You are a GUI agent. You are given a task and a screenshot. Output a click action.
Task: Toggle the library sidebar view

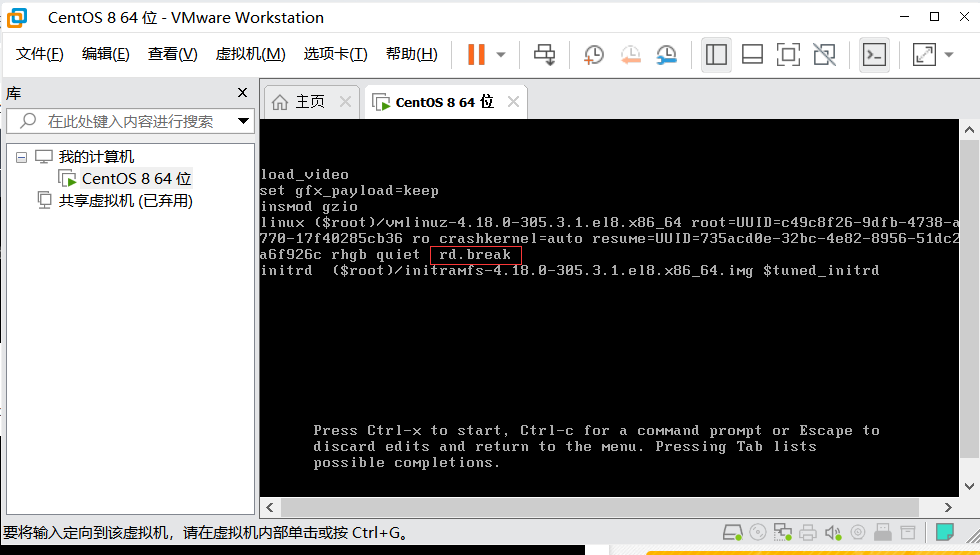point(716,54)
